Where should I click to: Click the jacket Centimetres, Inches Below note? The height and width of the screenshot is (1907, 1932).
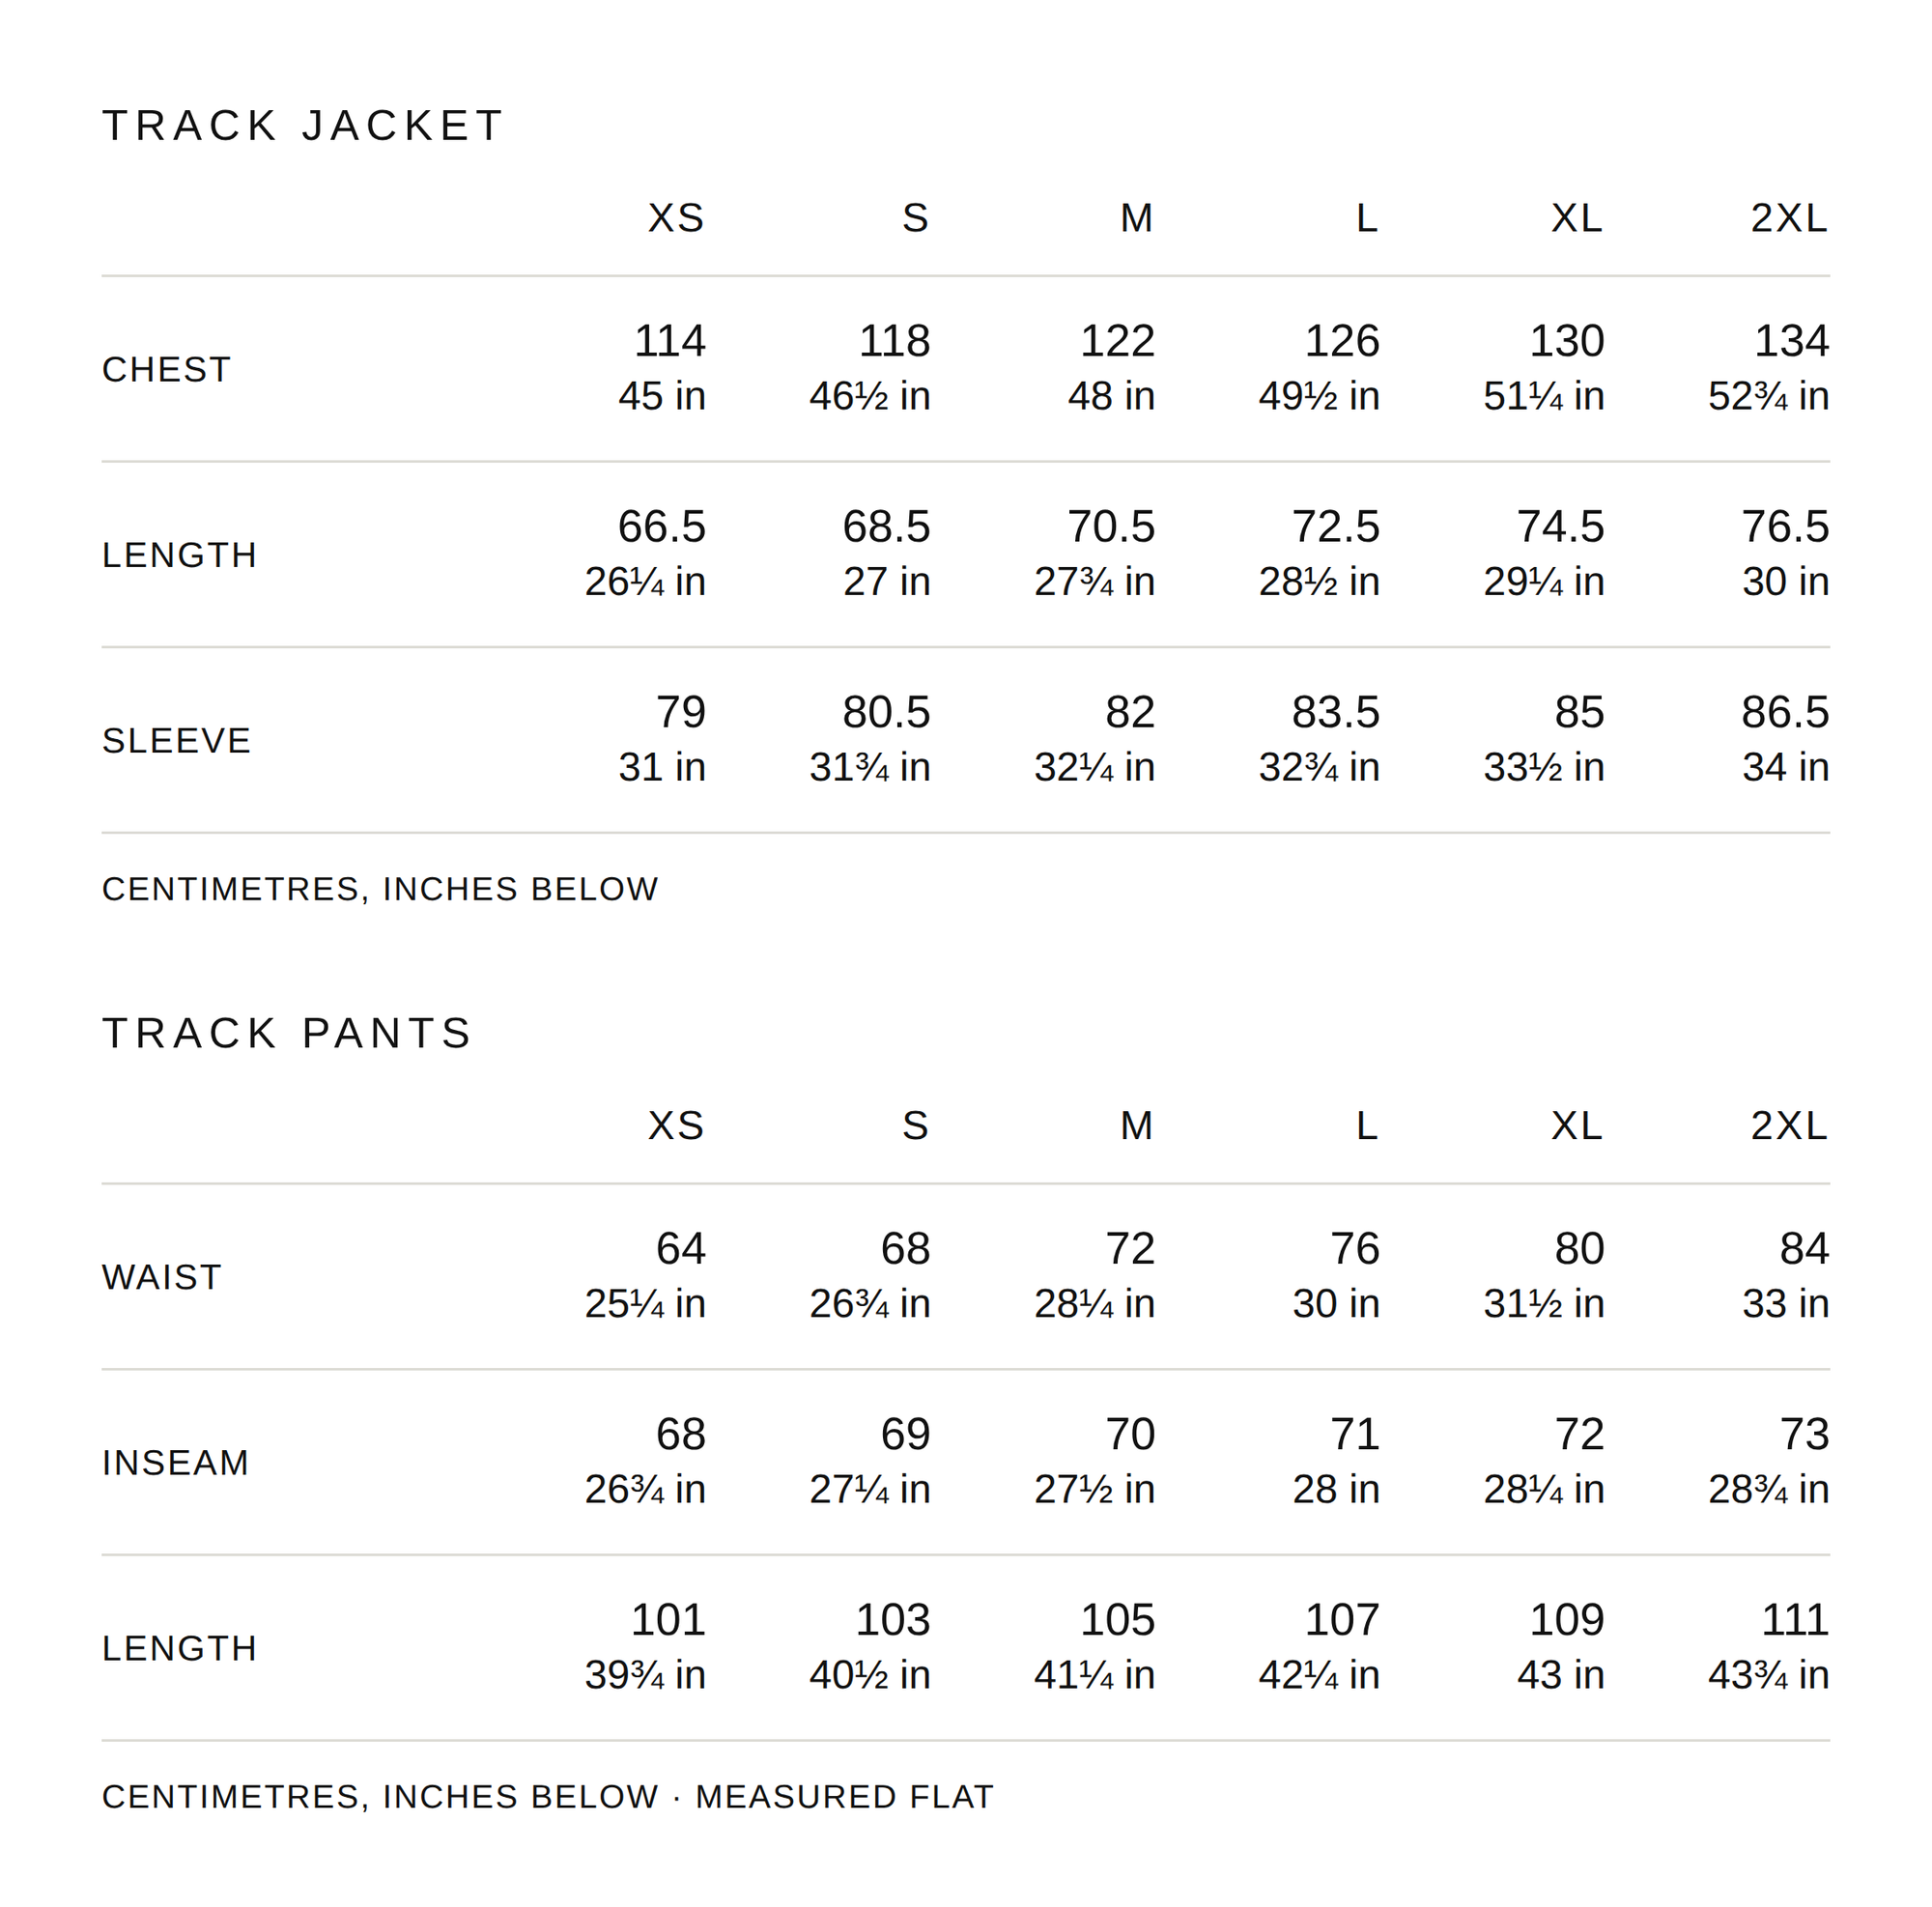[380, 889]
